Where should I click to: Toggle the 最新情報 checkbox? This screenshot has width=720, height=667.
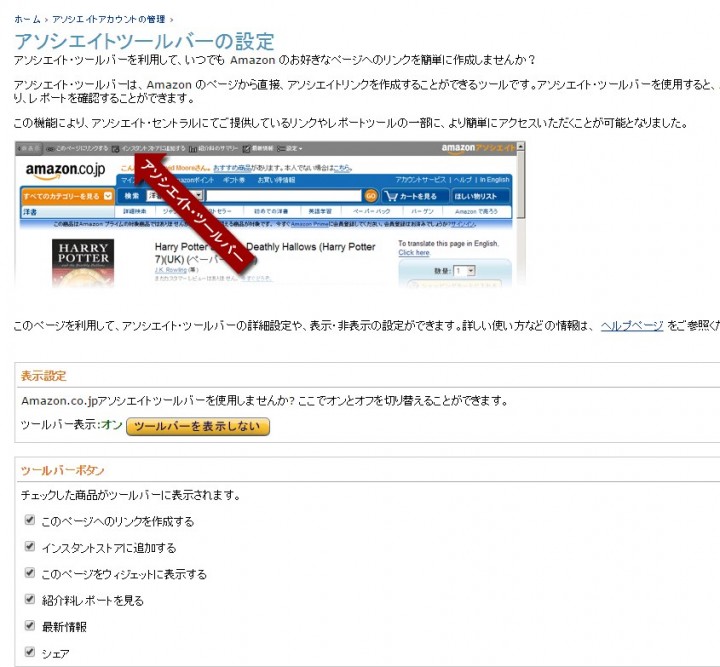point(30,625)
